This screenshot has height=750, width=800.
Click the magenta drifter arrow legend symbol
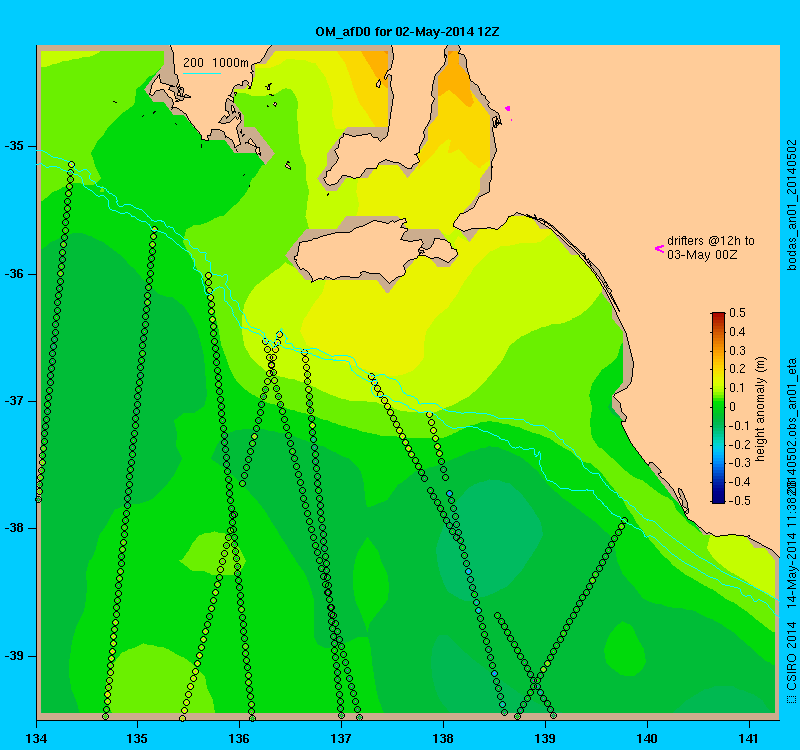[659, 248]
